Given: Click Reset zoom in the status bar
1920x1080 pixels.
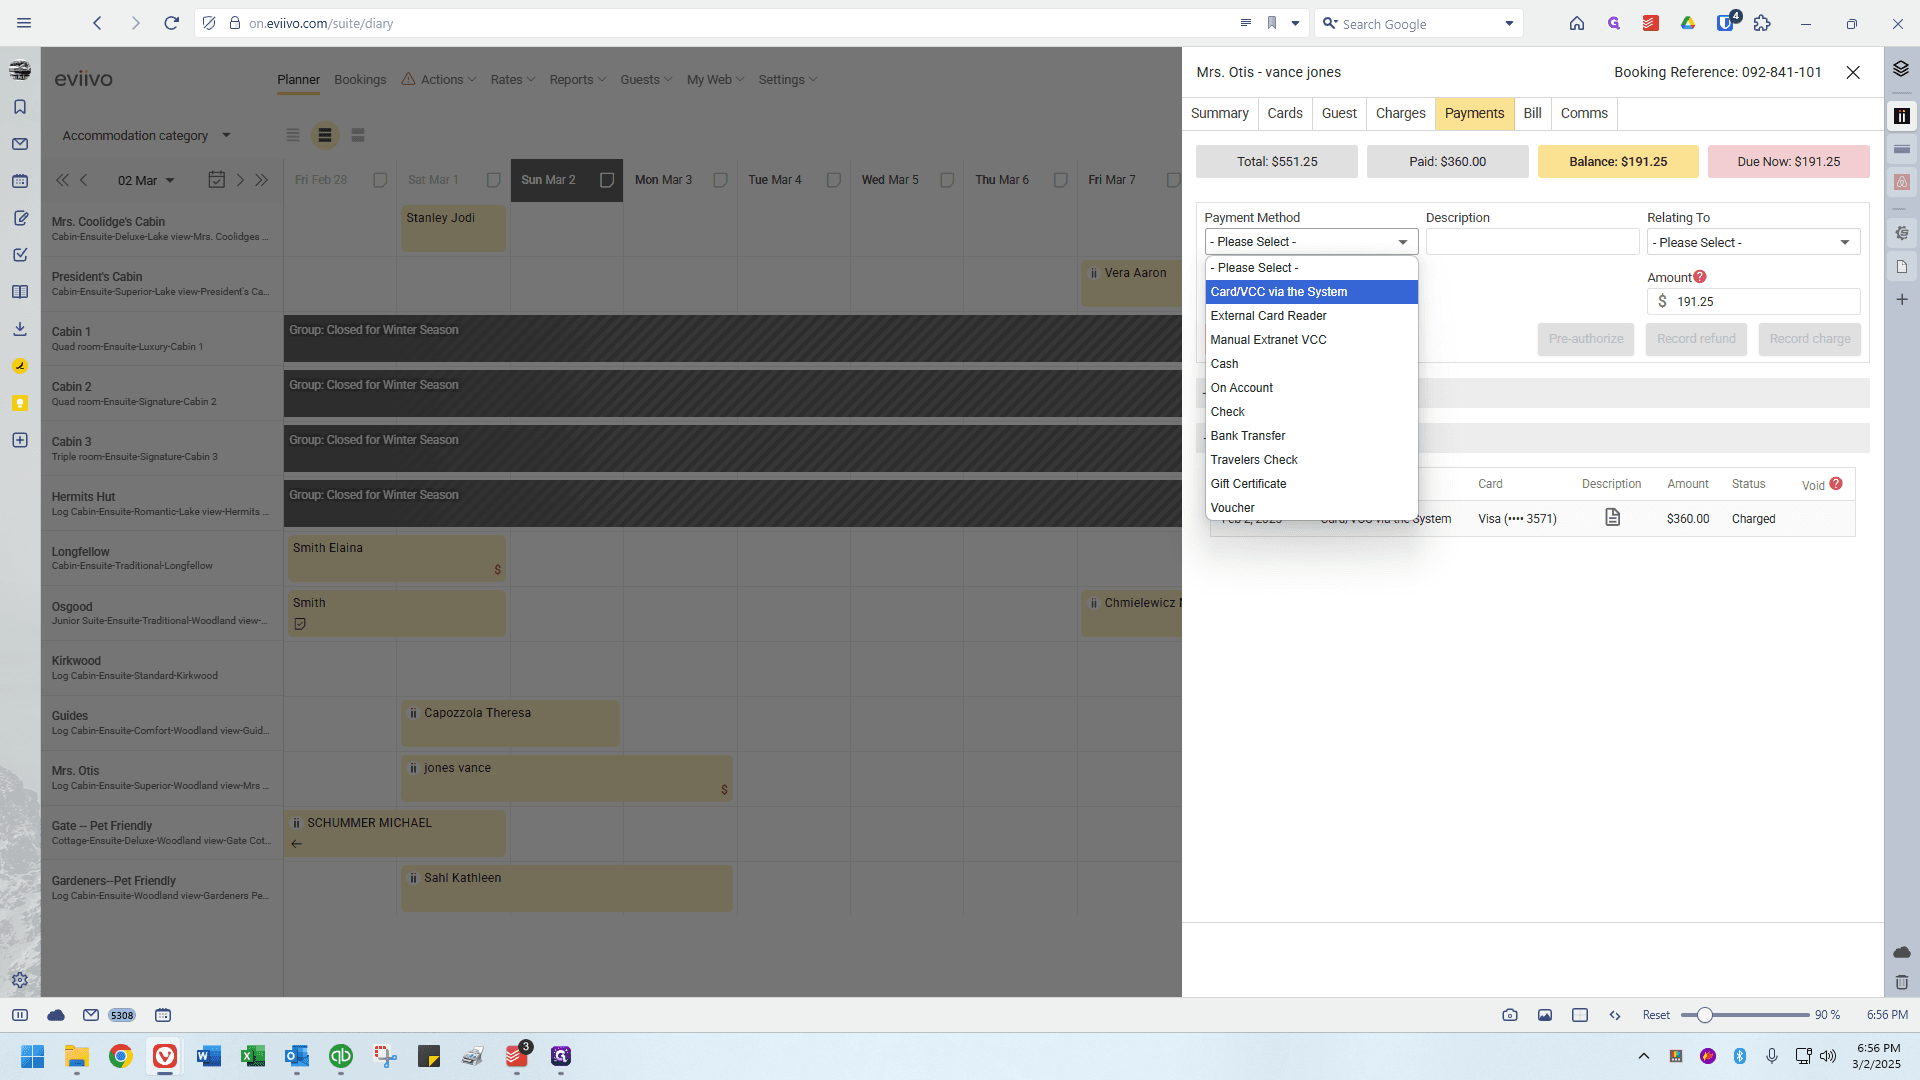Looking at the screenshot, I should pos(1656,1015).
